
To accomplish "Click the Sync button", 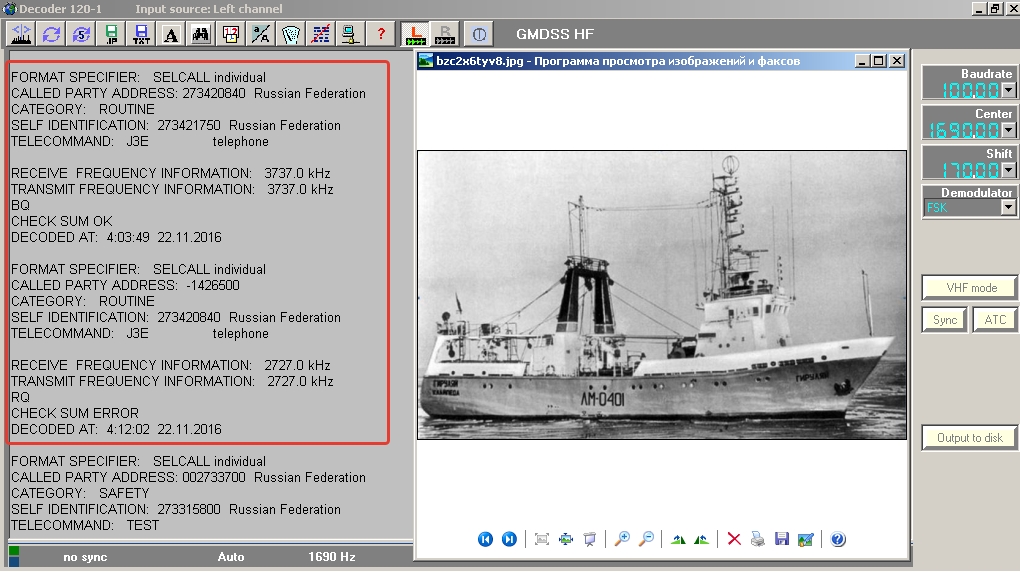I will pos(944,320).
